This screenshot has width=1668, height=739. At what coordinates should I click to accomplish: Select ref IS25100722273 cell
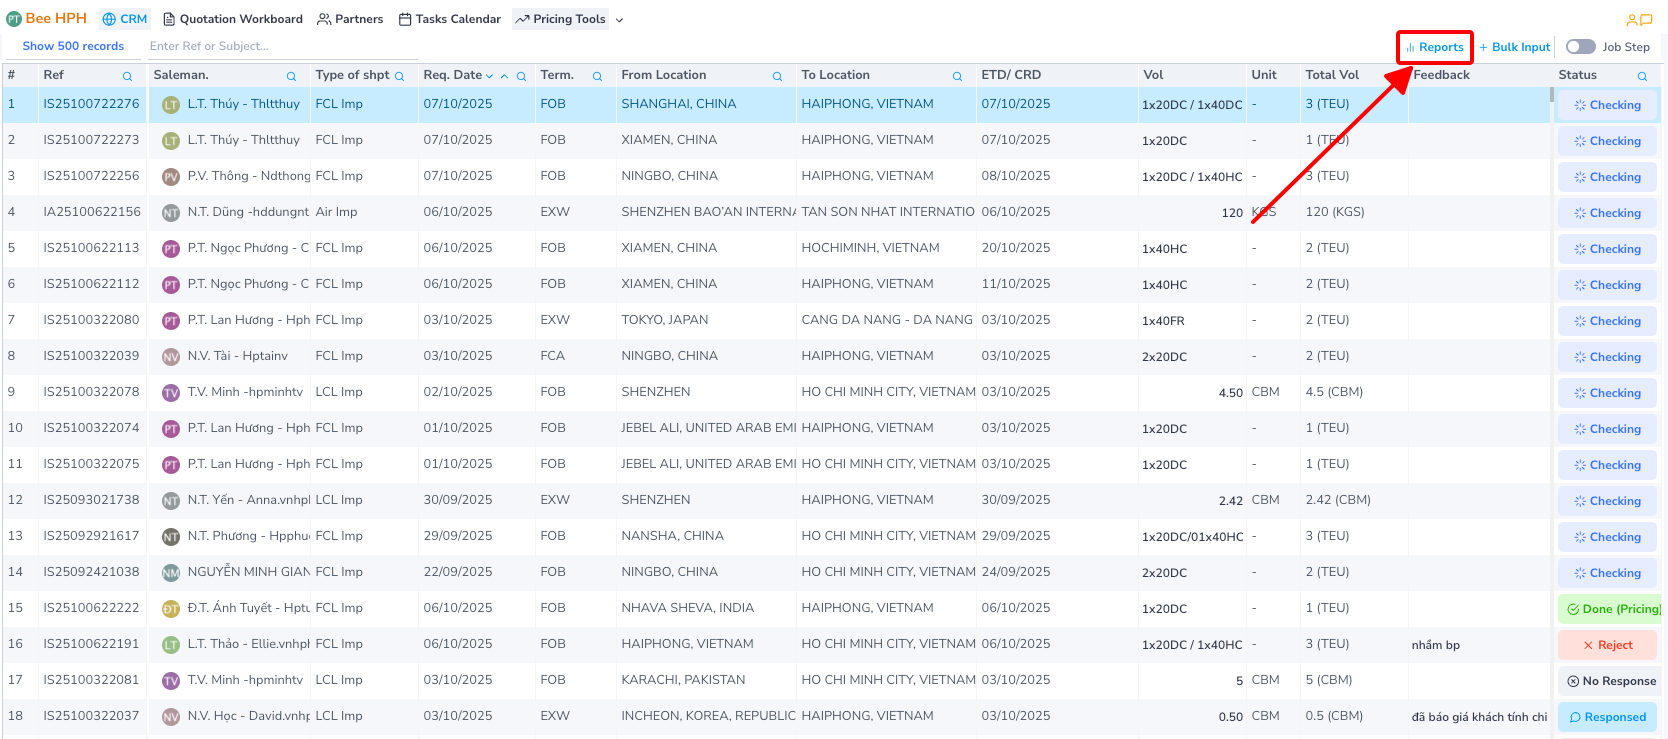(91, 140)
